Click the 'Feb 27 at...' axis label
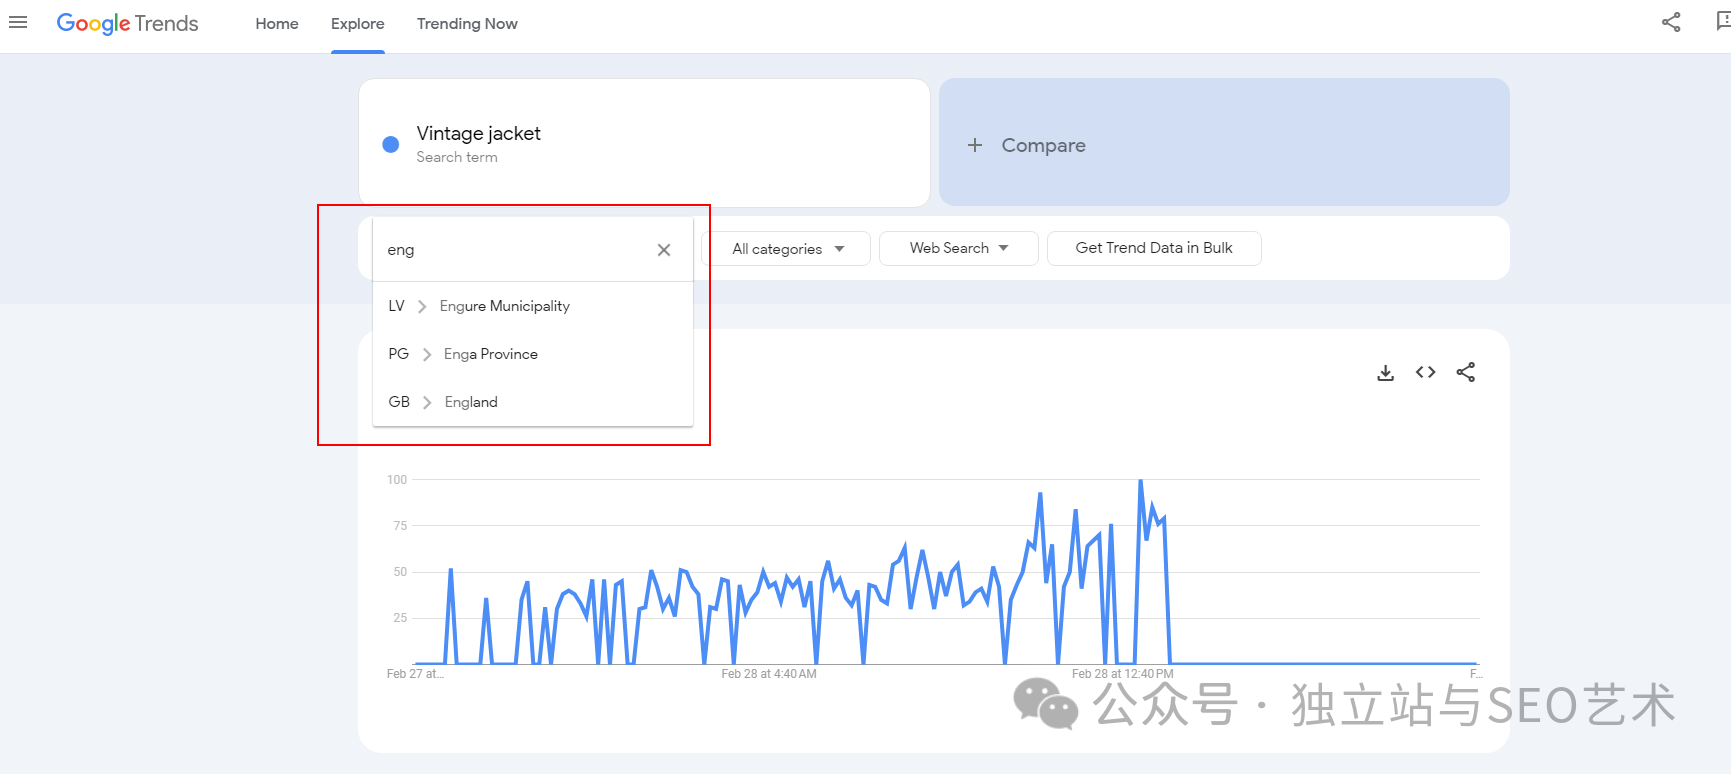Viewport: 1731px width, 774px height. tap(415, 674)
